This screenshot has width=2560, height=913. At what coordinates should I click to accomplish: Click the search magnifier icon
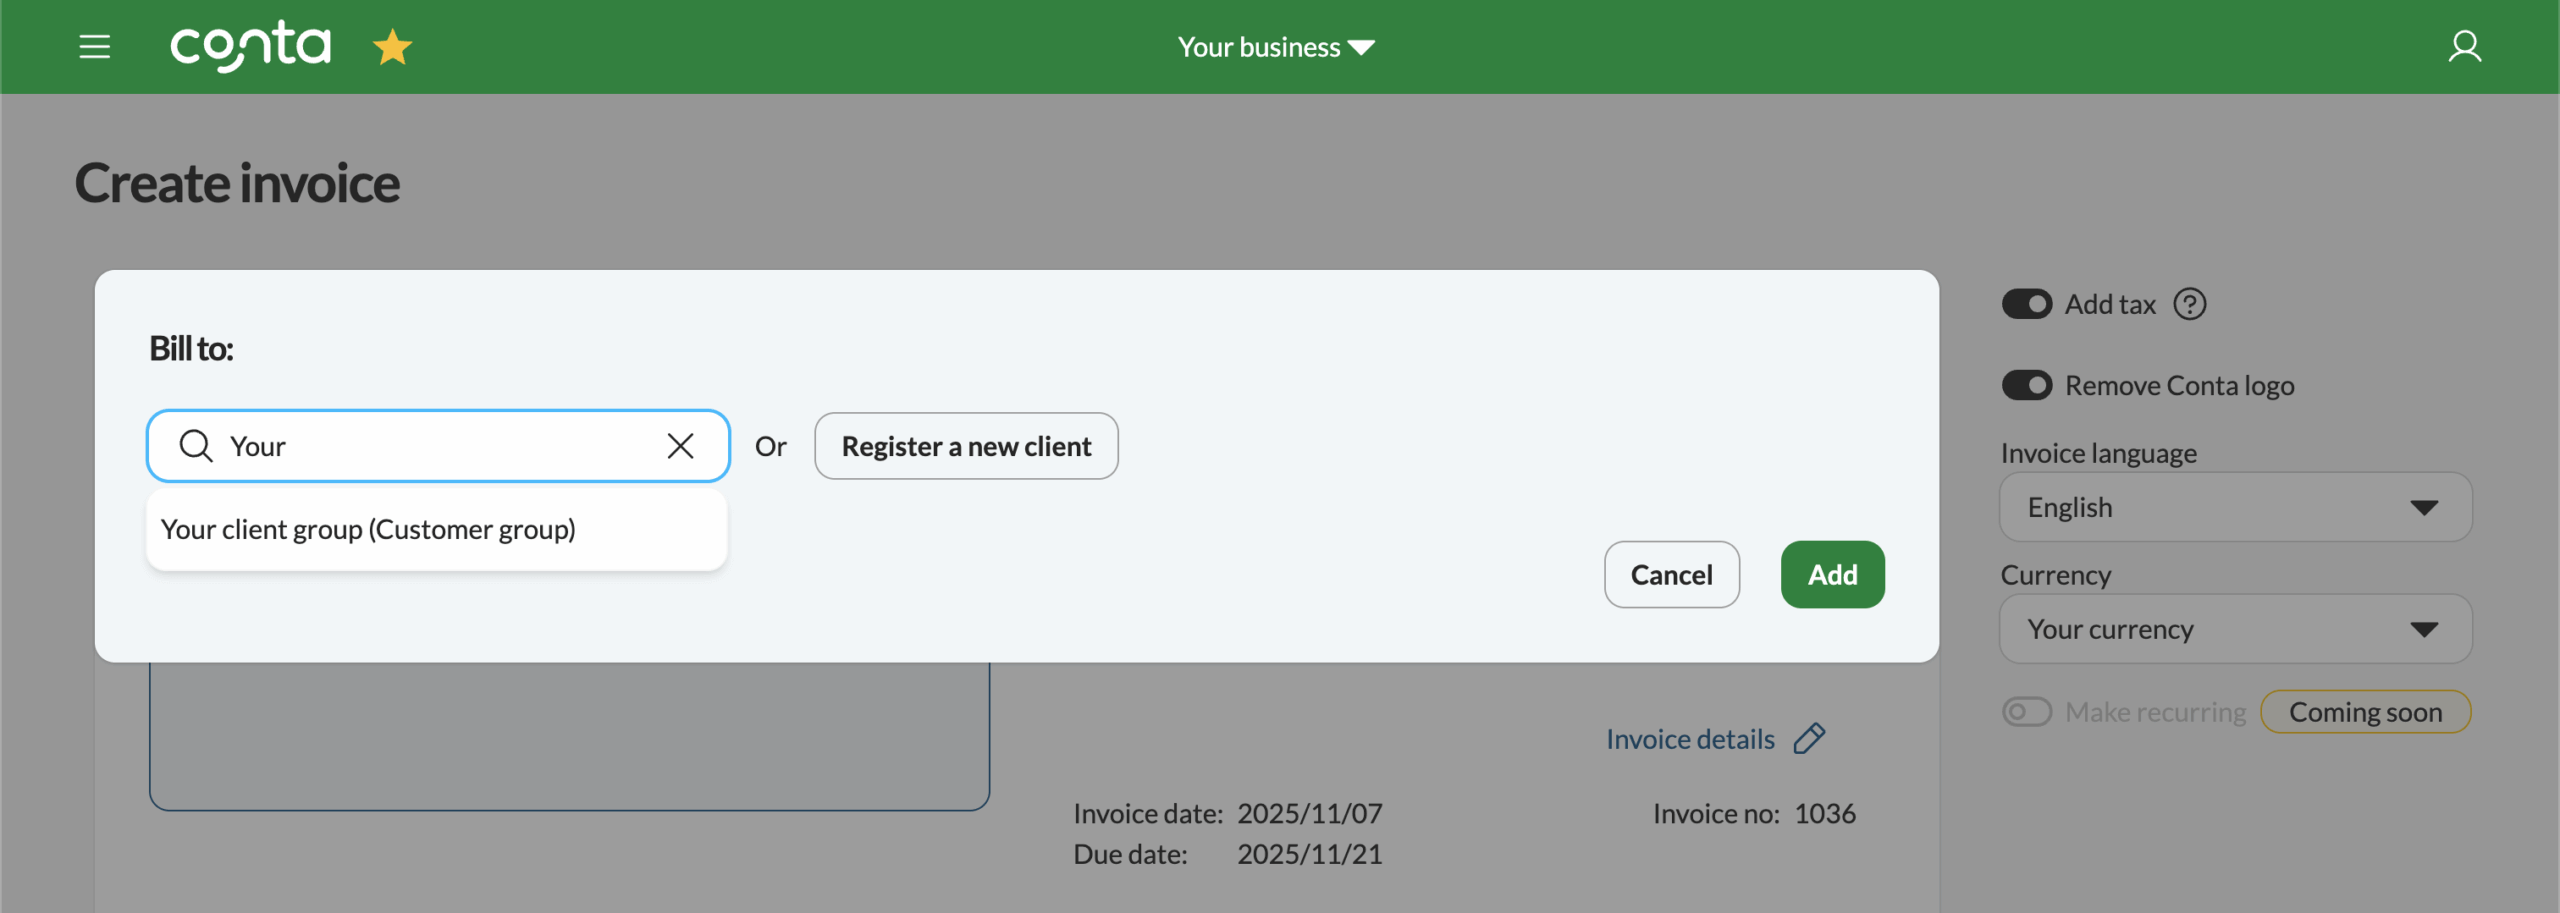[x=196, y=446]
